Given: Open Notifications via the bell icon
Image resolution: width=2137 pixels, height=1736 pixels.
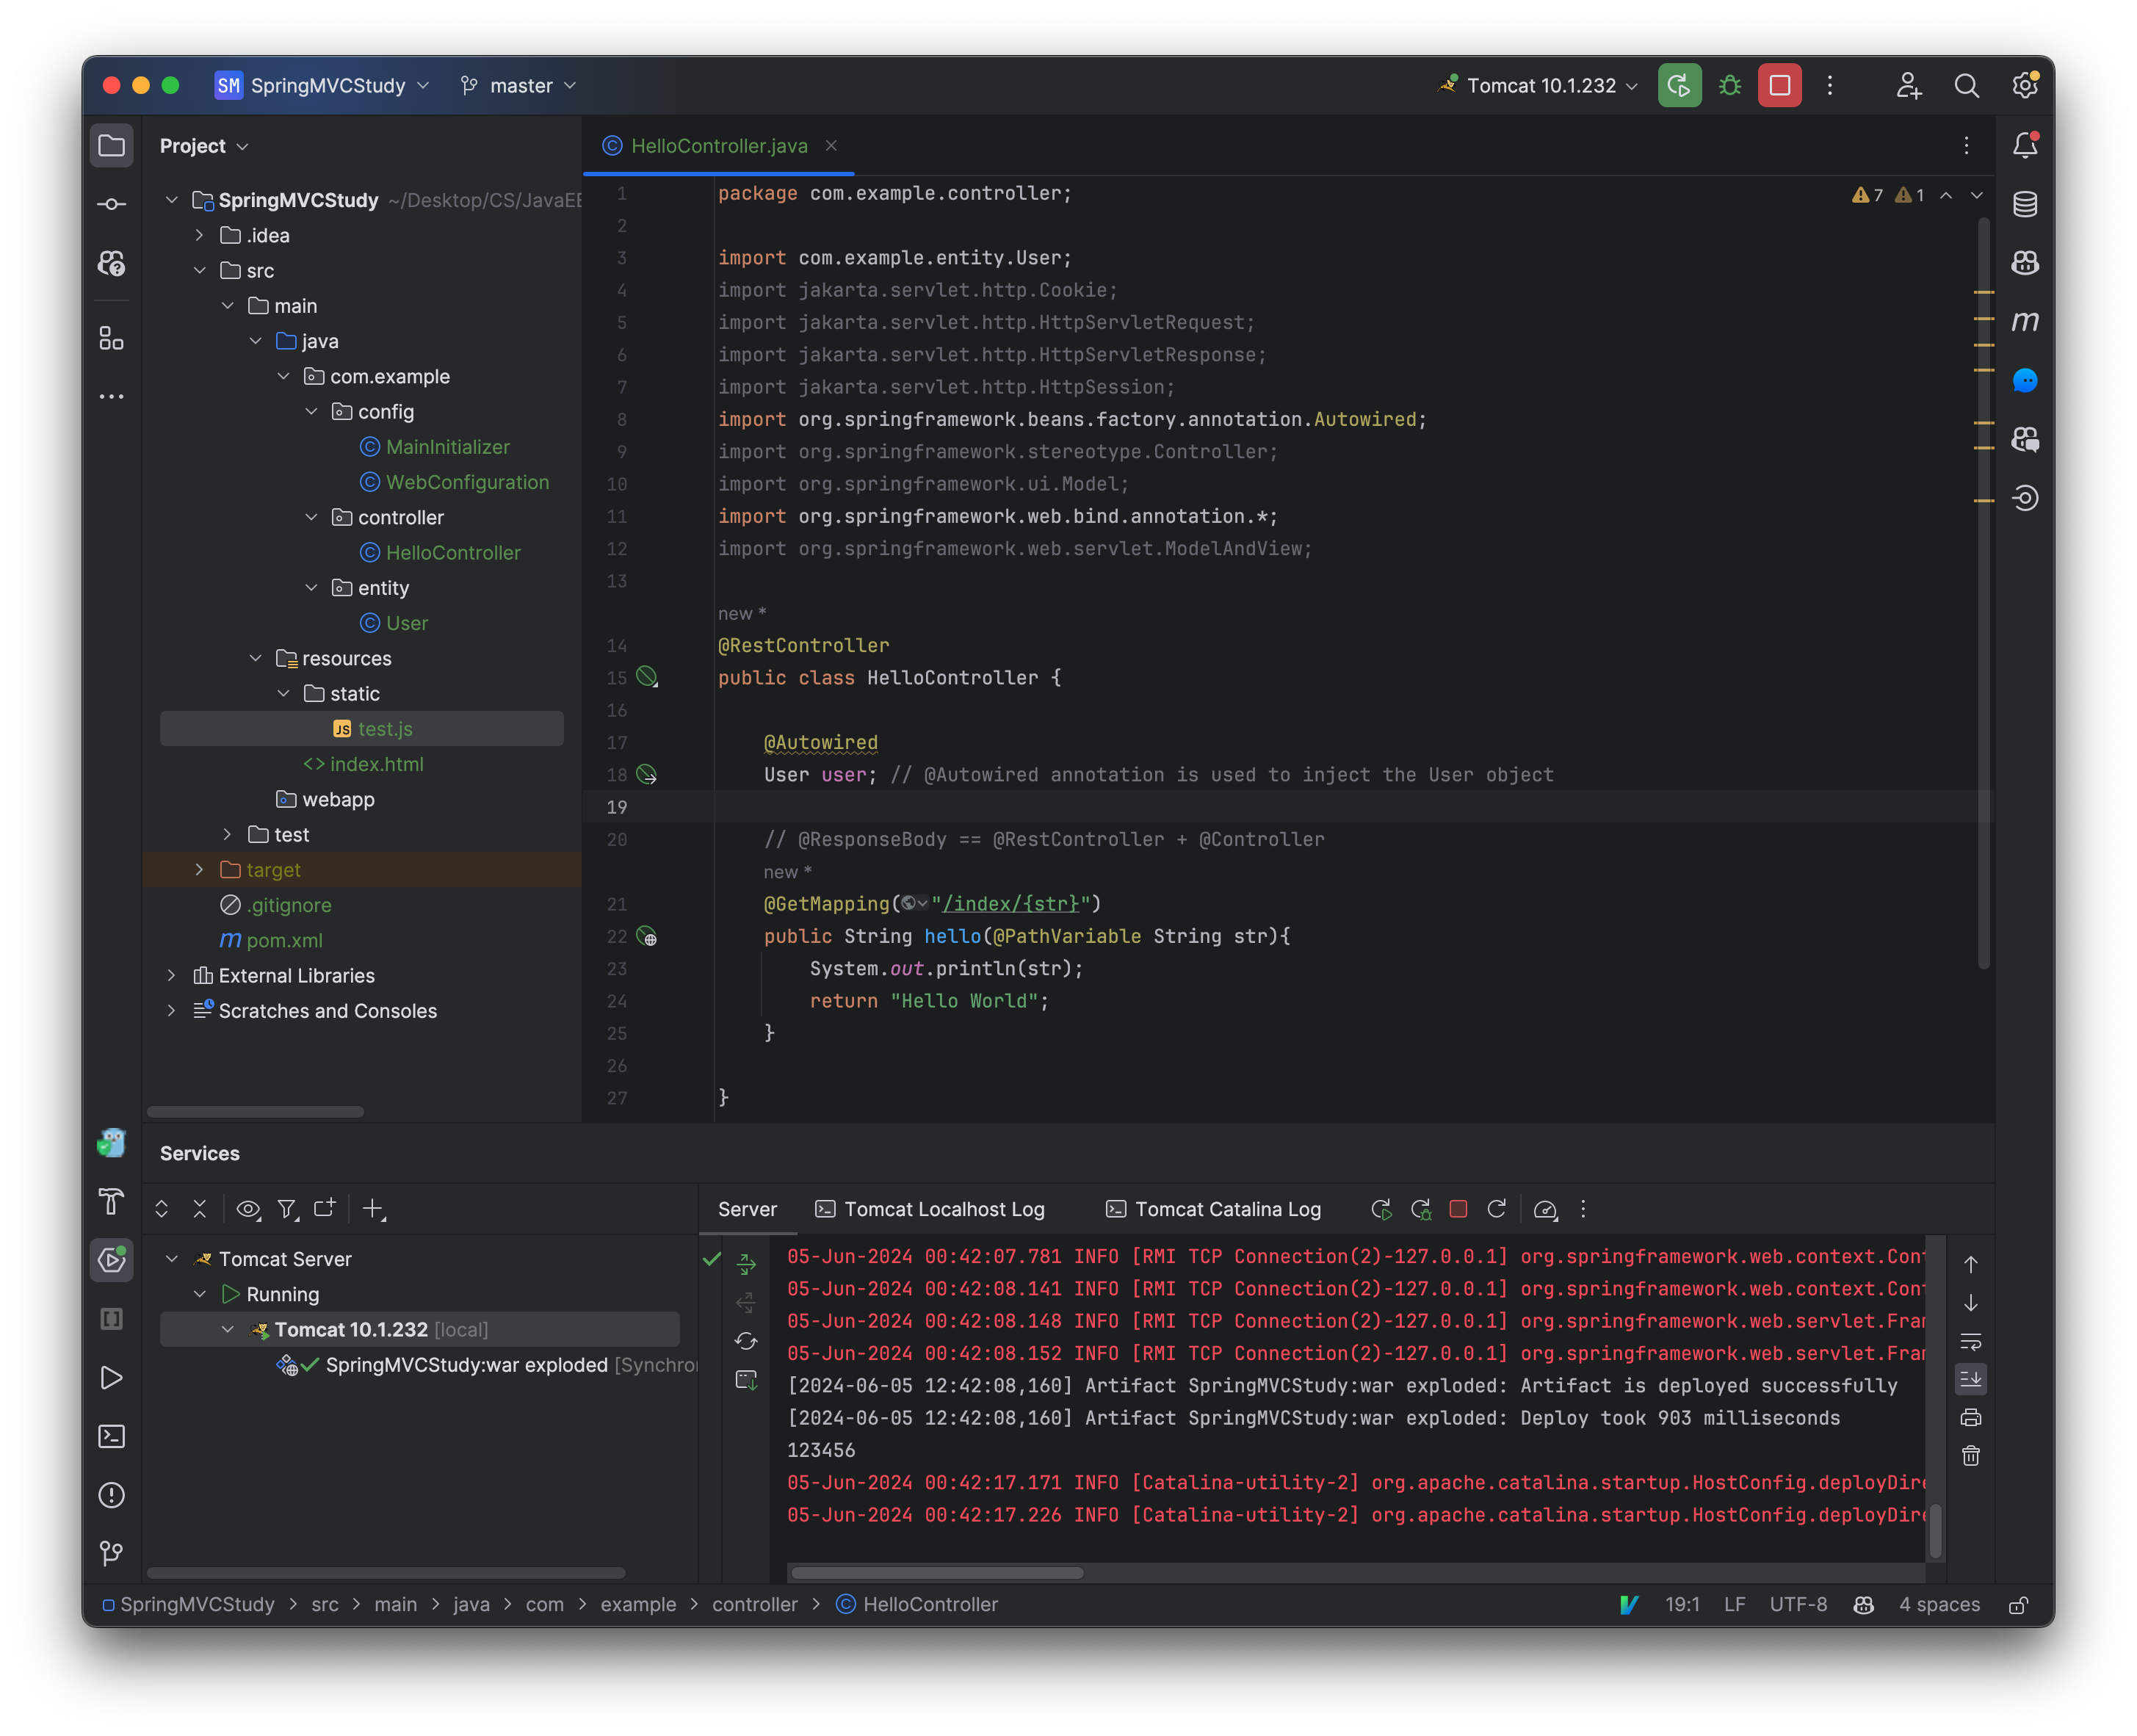Looking at the screenshot, I should [x=2025, y=144].
